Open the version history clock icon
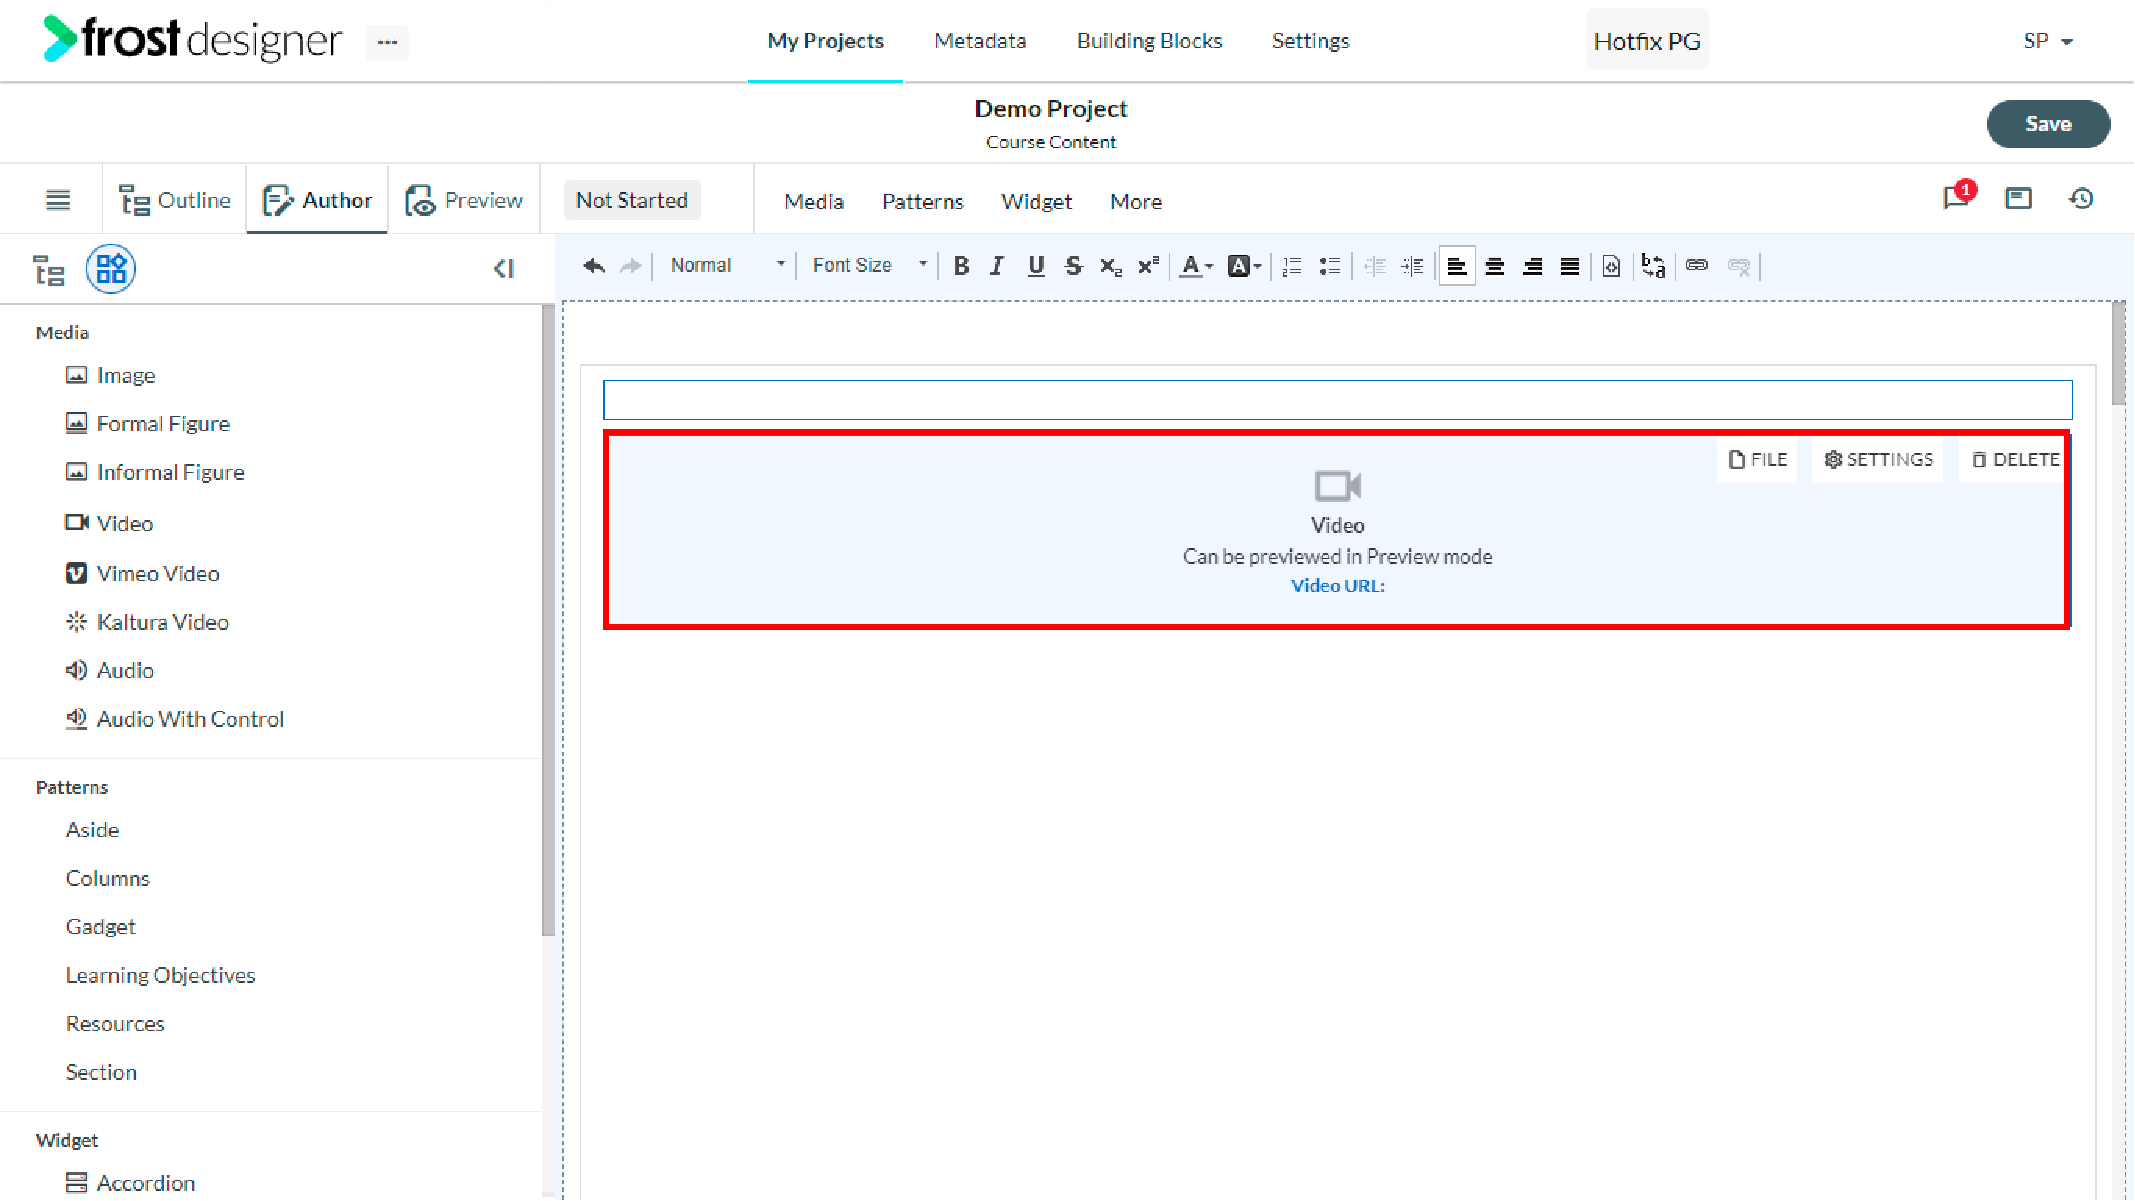This screenshot has height=1201, width=2135. coord(2081,199)
